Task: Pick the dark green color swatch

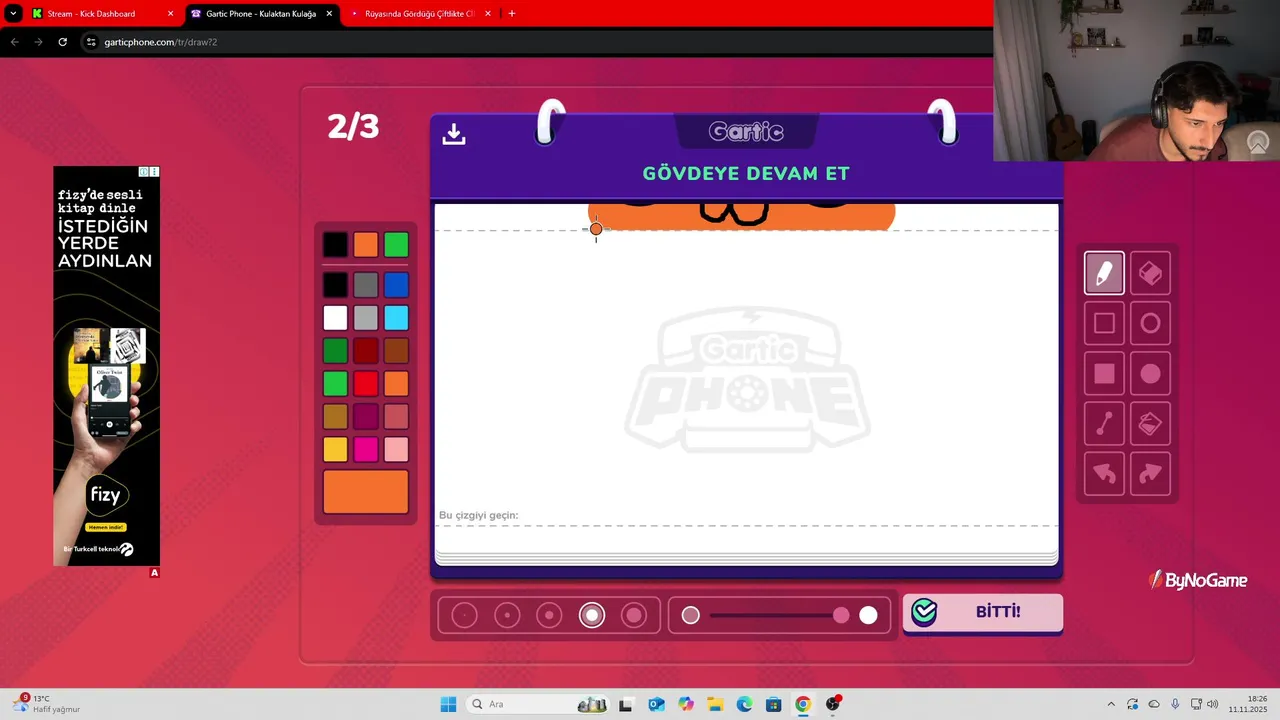Action: (x=335, y=351)
